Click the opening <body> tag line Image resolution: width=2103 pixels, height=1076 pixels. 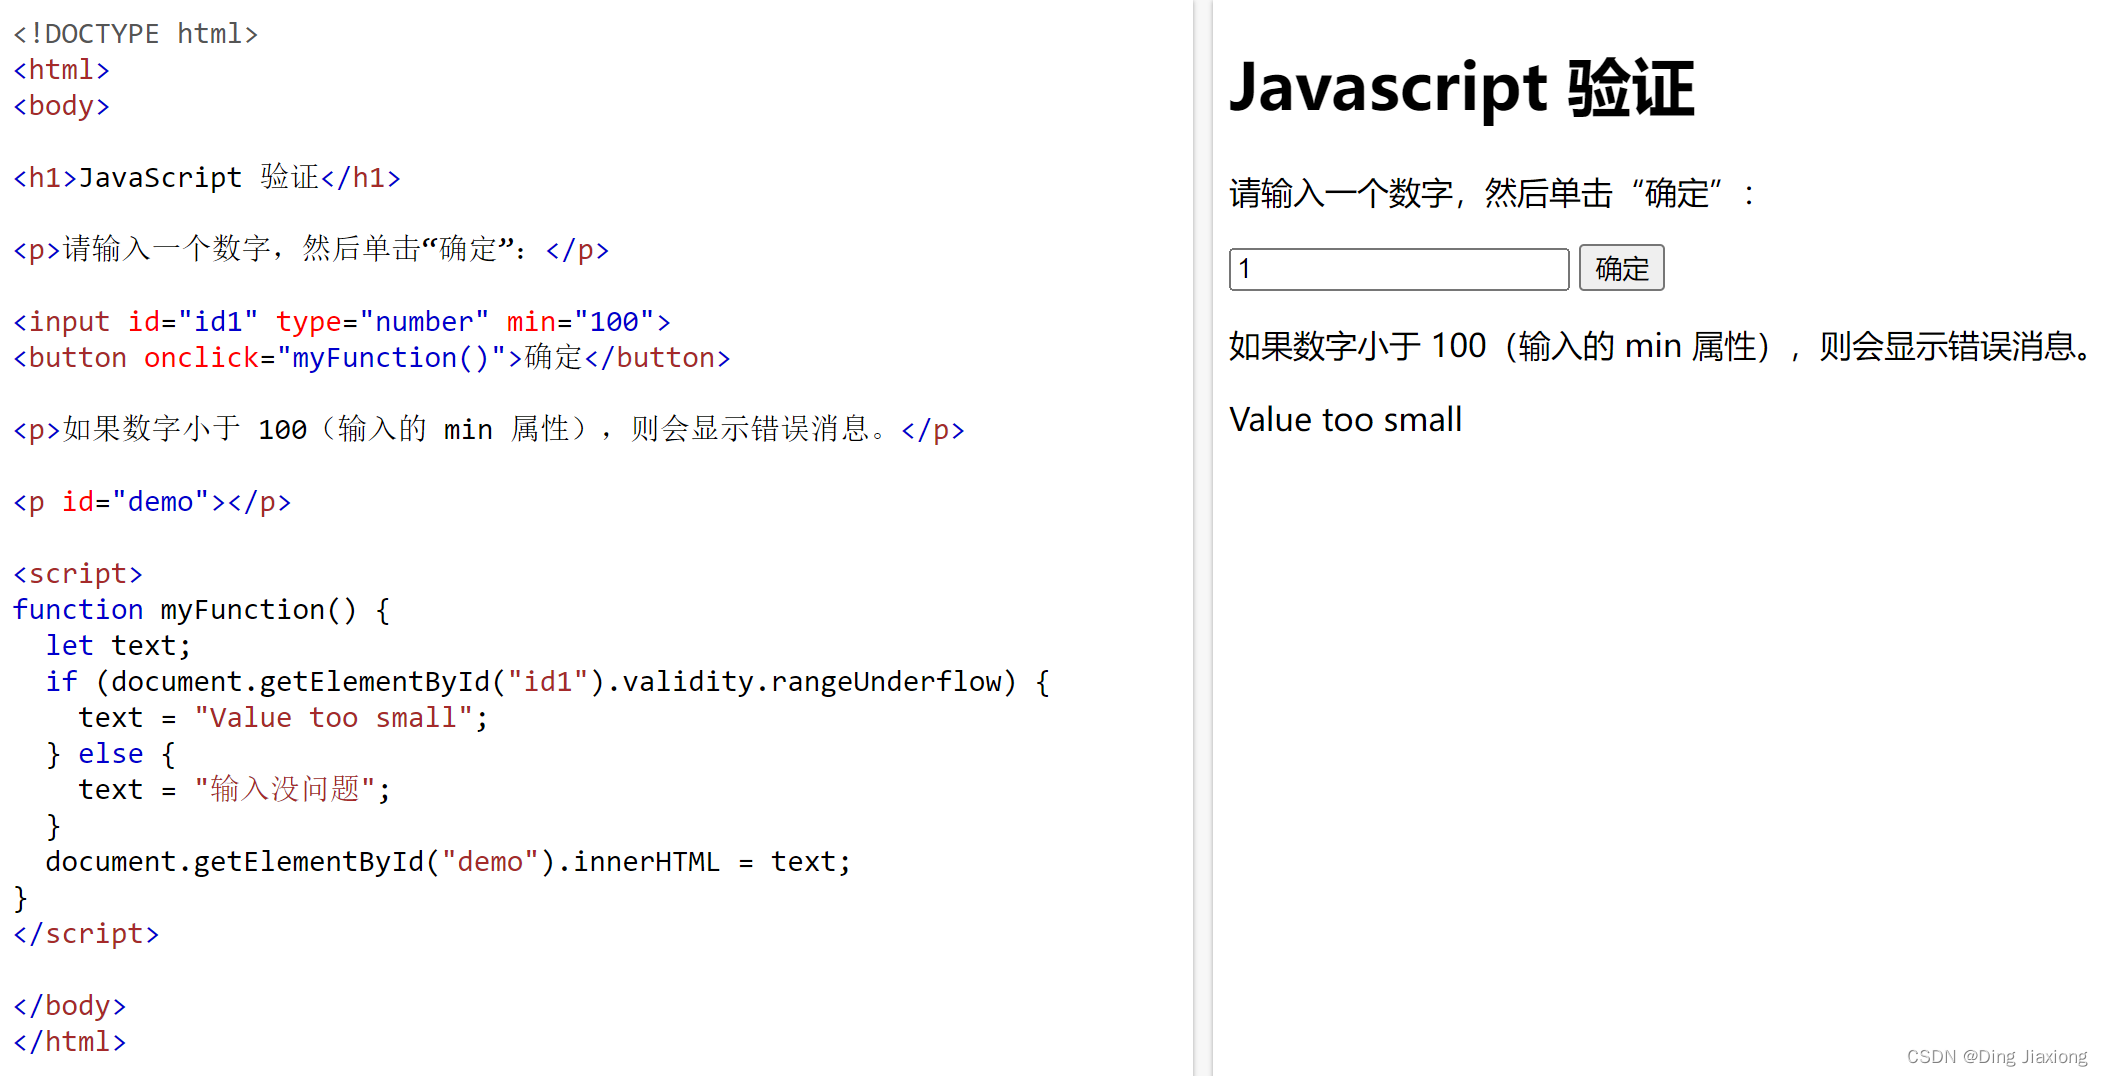click(x=61, y=106)
